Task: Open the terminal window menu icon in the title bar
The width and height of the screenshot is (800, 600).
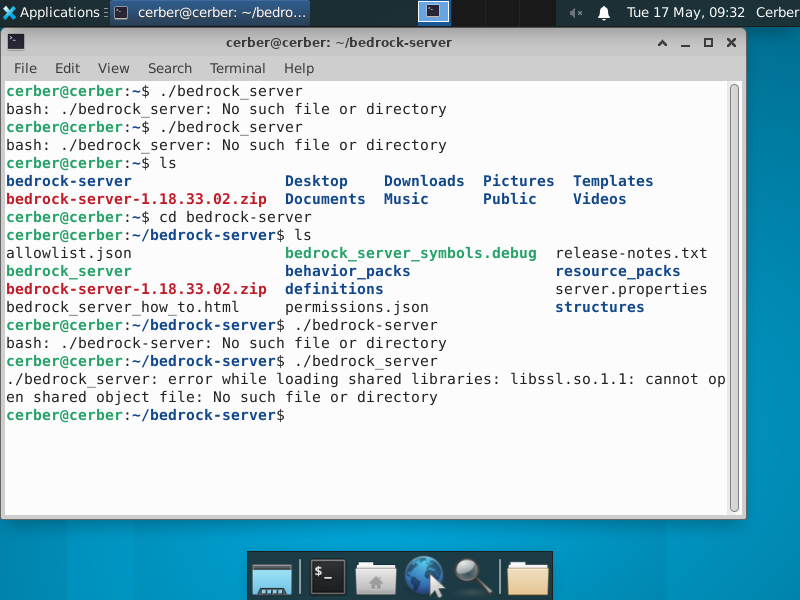Action: pyautogui.click(x=16, y=43)
